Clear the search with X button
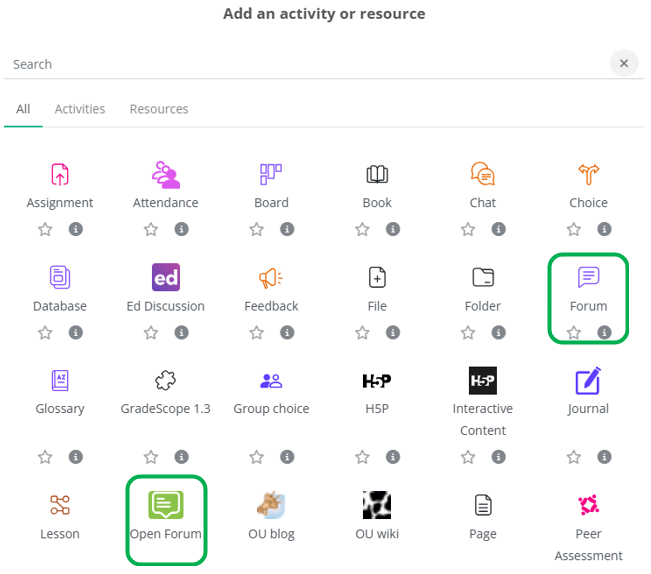Viewport: 651px width, 574px height. [x=624, y=63]
